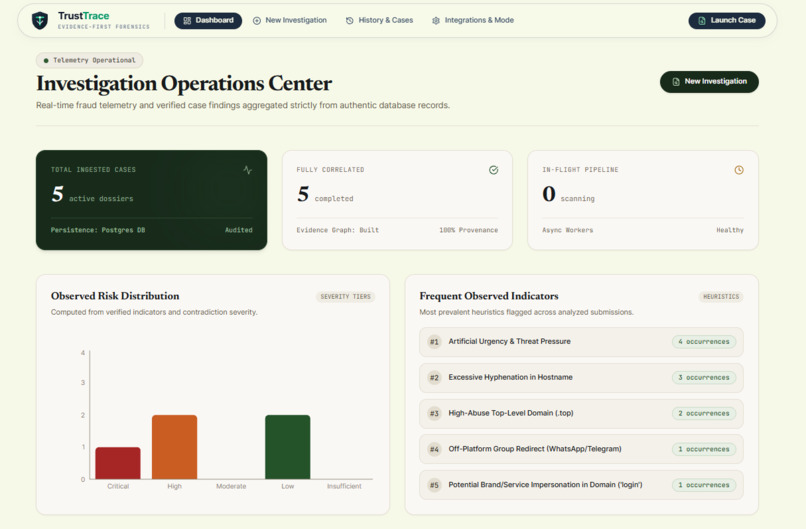Image resolution: width=806 pixels, height=529 pixels.
Task: Click the Launch Case button
Action: pos(727,21)
